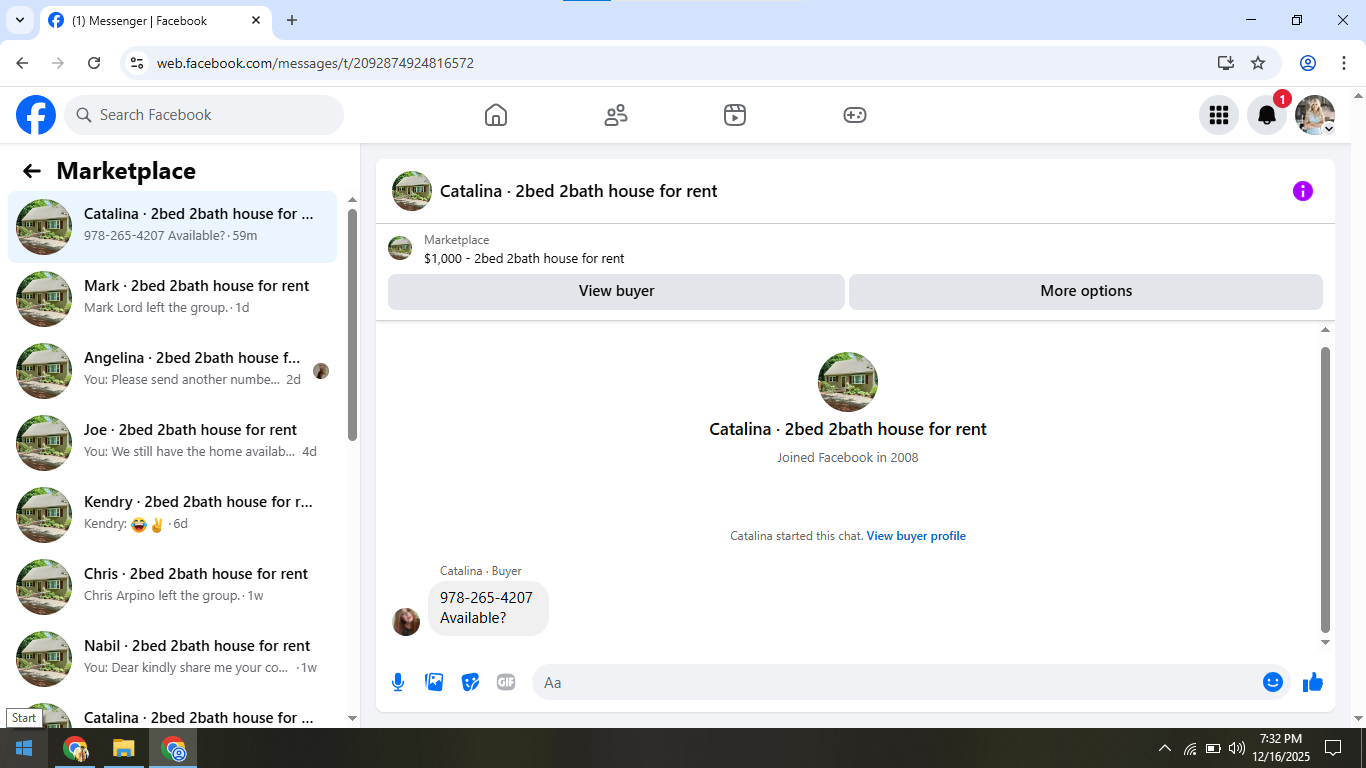This screenshot has height=768, width=1366.
Task: Click View buyer button
Action: (616, 291)
